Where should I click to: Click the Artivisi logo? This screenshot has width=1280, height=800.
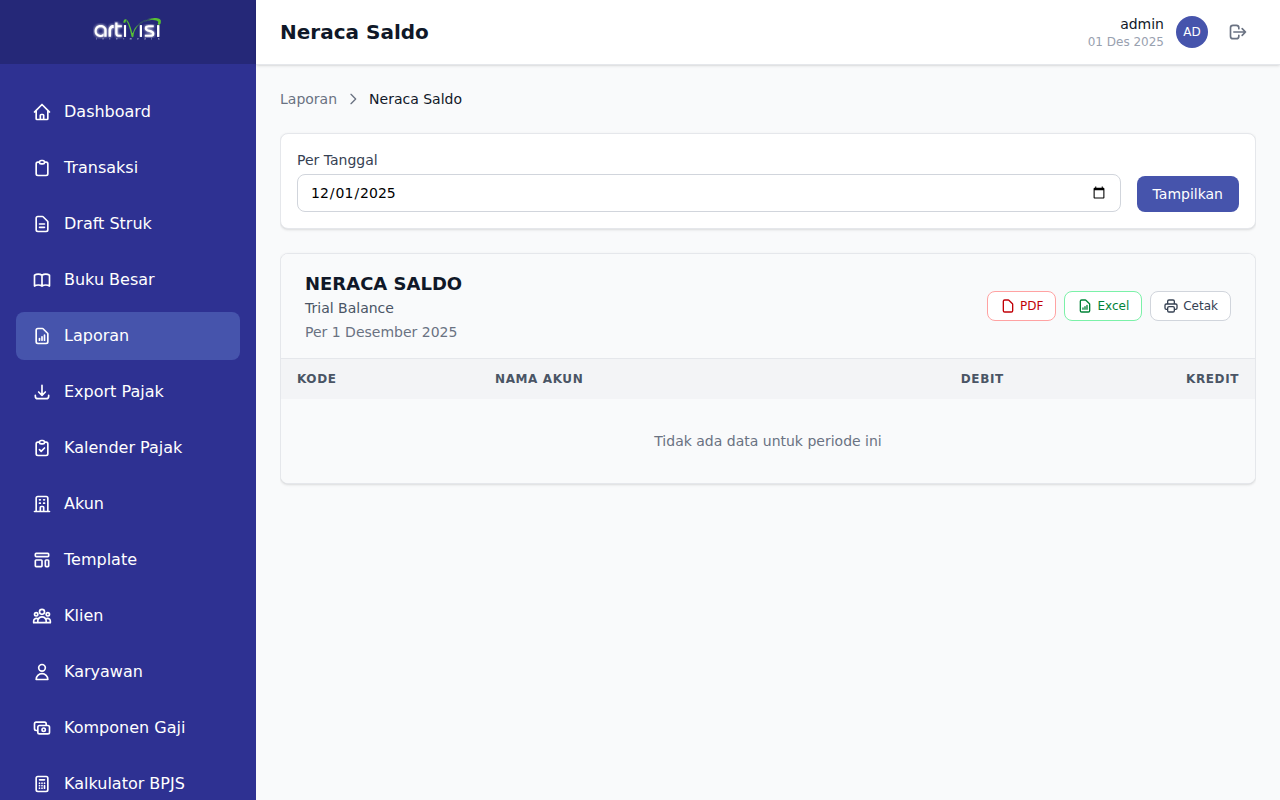(127, 30)
